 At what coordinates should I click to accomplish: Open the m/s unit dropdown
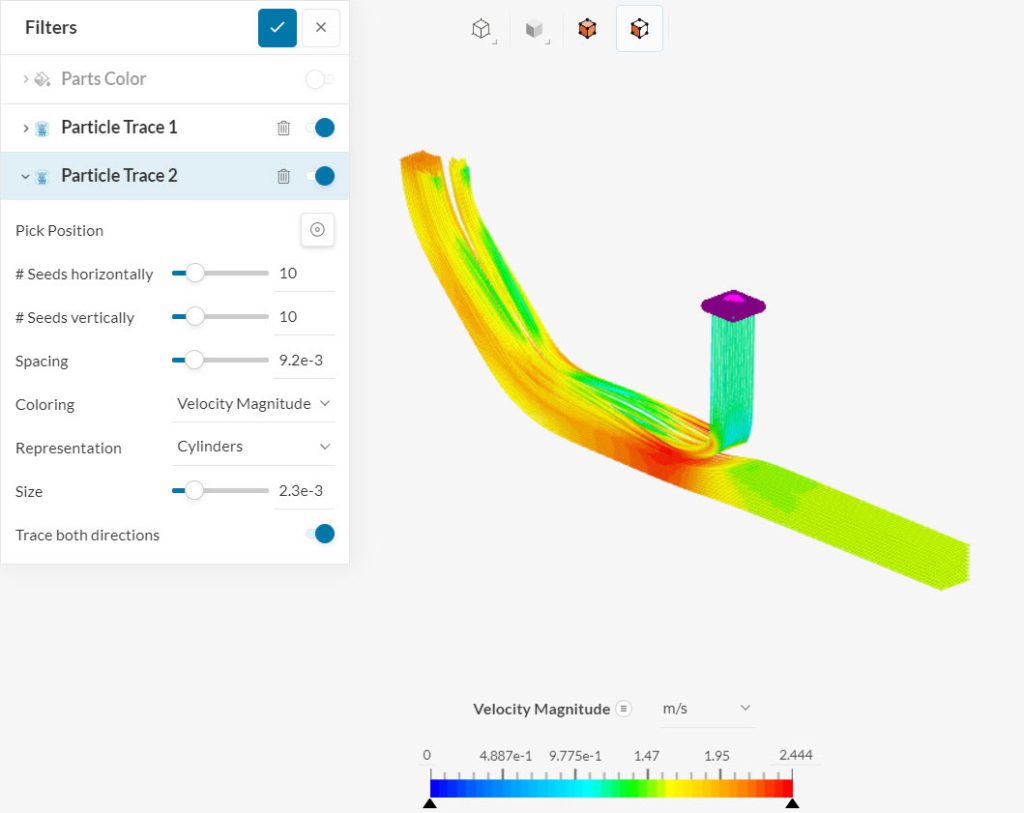pos(704,708)
